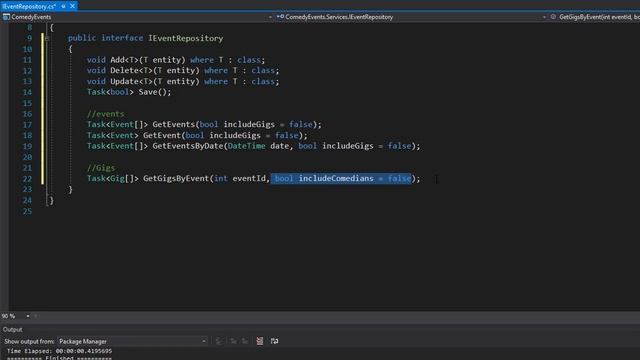Click 'GetGigsByEvent' method name in code
640x360 pixels.
coord(176,178)
